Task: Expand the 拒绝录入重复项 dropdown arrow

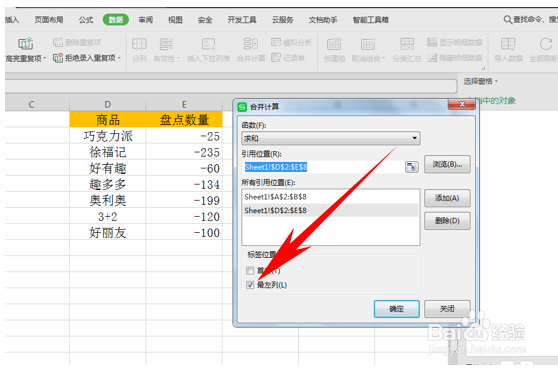Action: click(x=119, y=58)
